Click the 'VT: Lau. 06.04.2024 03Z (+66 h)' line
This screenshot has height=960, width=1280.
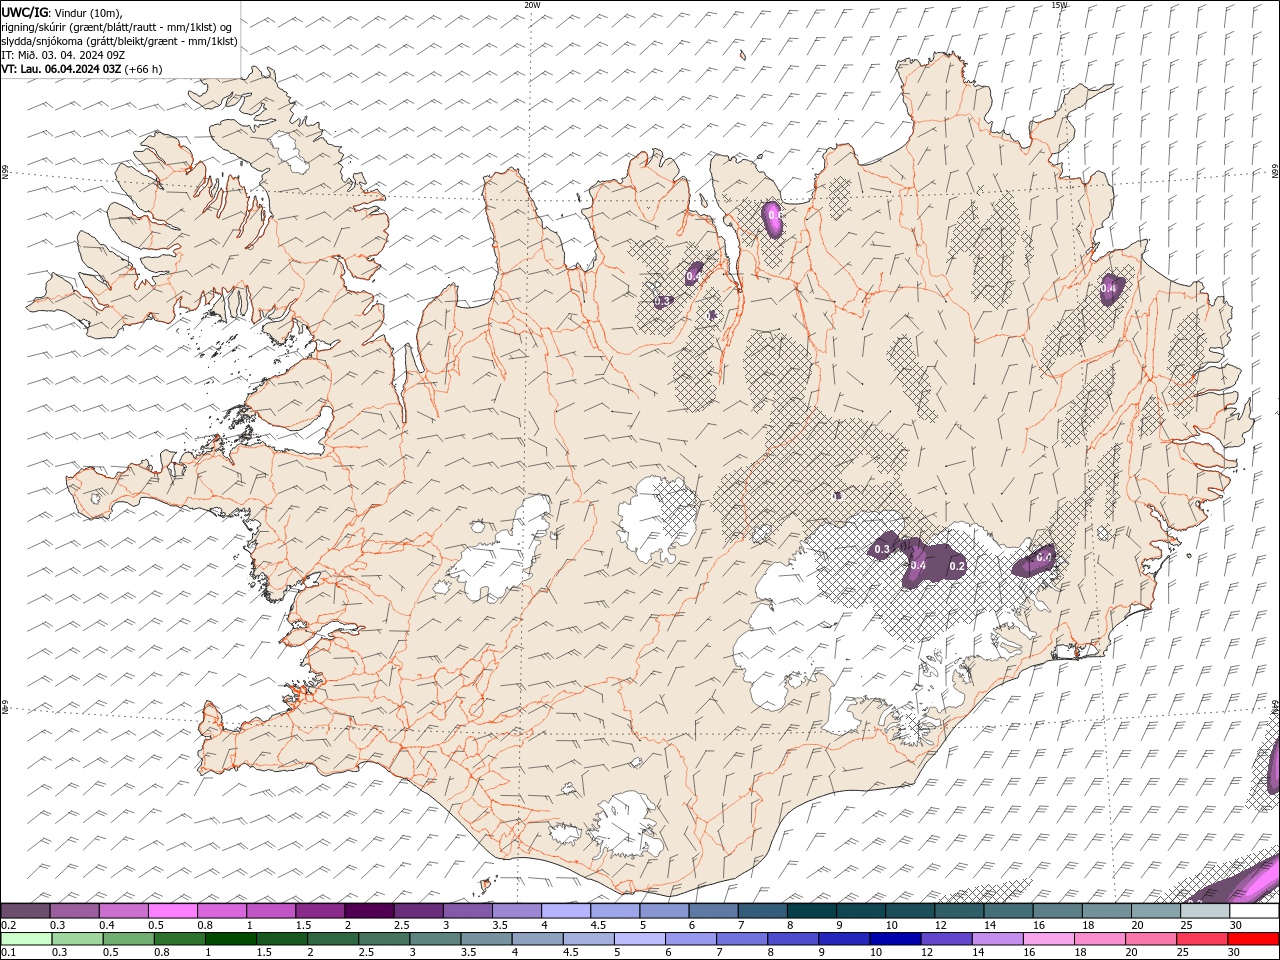point(82,69)
